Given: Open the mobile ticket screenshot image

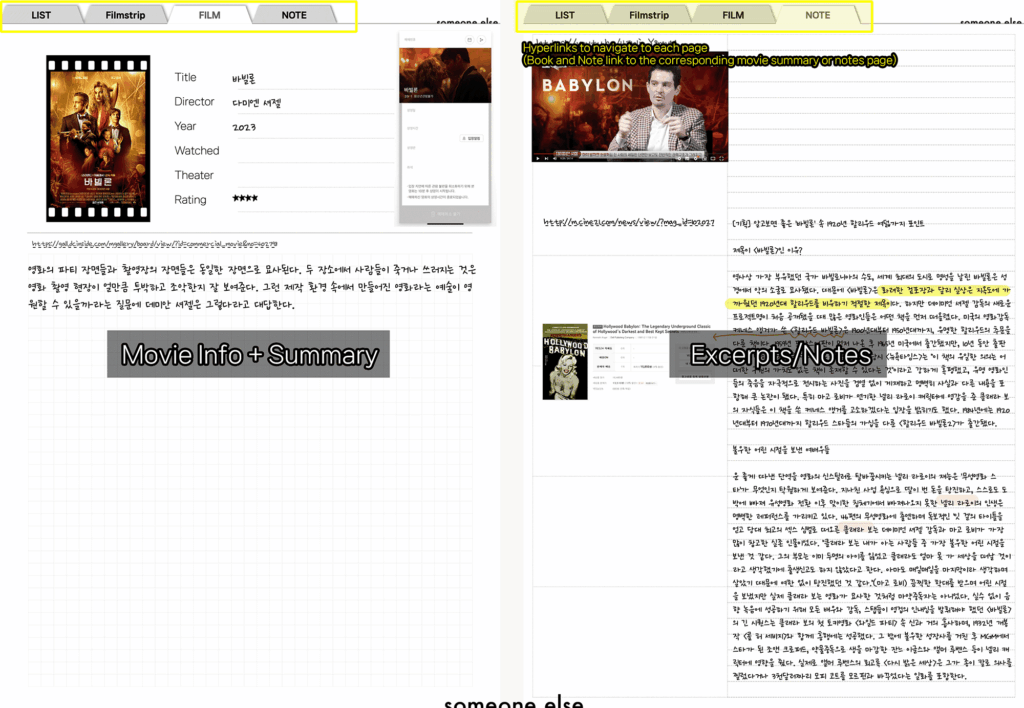Looking at the screenshot, I should point(444,129).
